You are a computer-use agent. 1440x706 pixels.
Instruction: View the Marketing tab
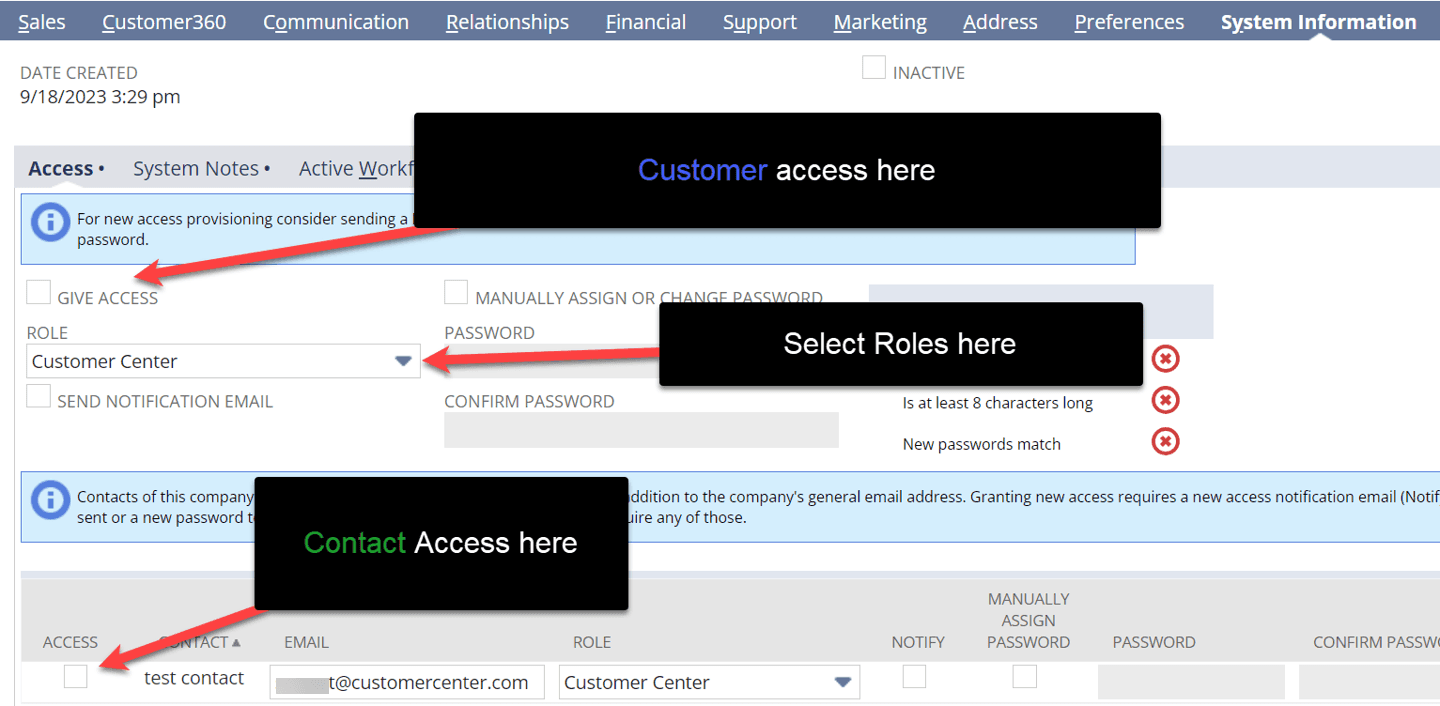click(880, 22)
